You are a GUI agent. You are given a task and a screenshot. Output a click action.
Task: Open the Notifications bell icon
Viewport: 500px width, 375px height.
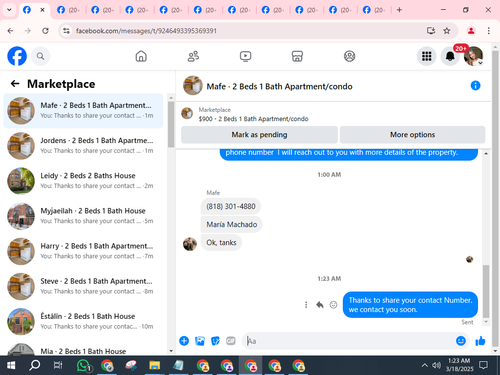tap(450, 56)
